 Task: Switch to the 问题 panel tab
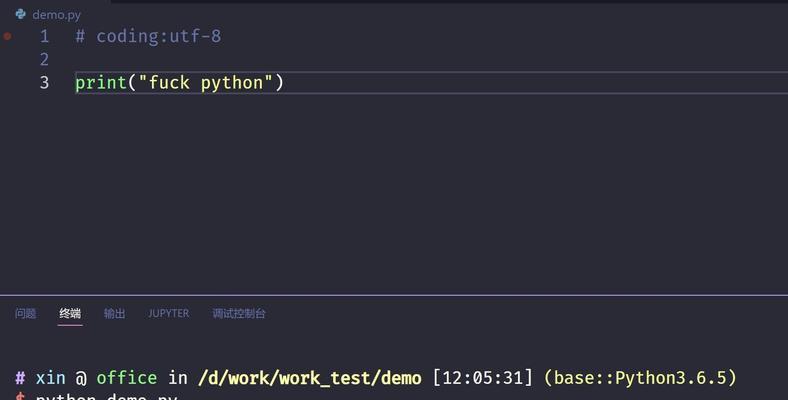click(x=25, y=314)
